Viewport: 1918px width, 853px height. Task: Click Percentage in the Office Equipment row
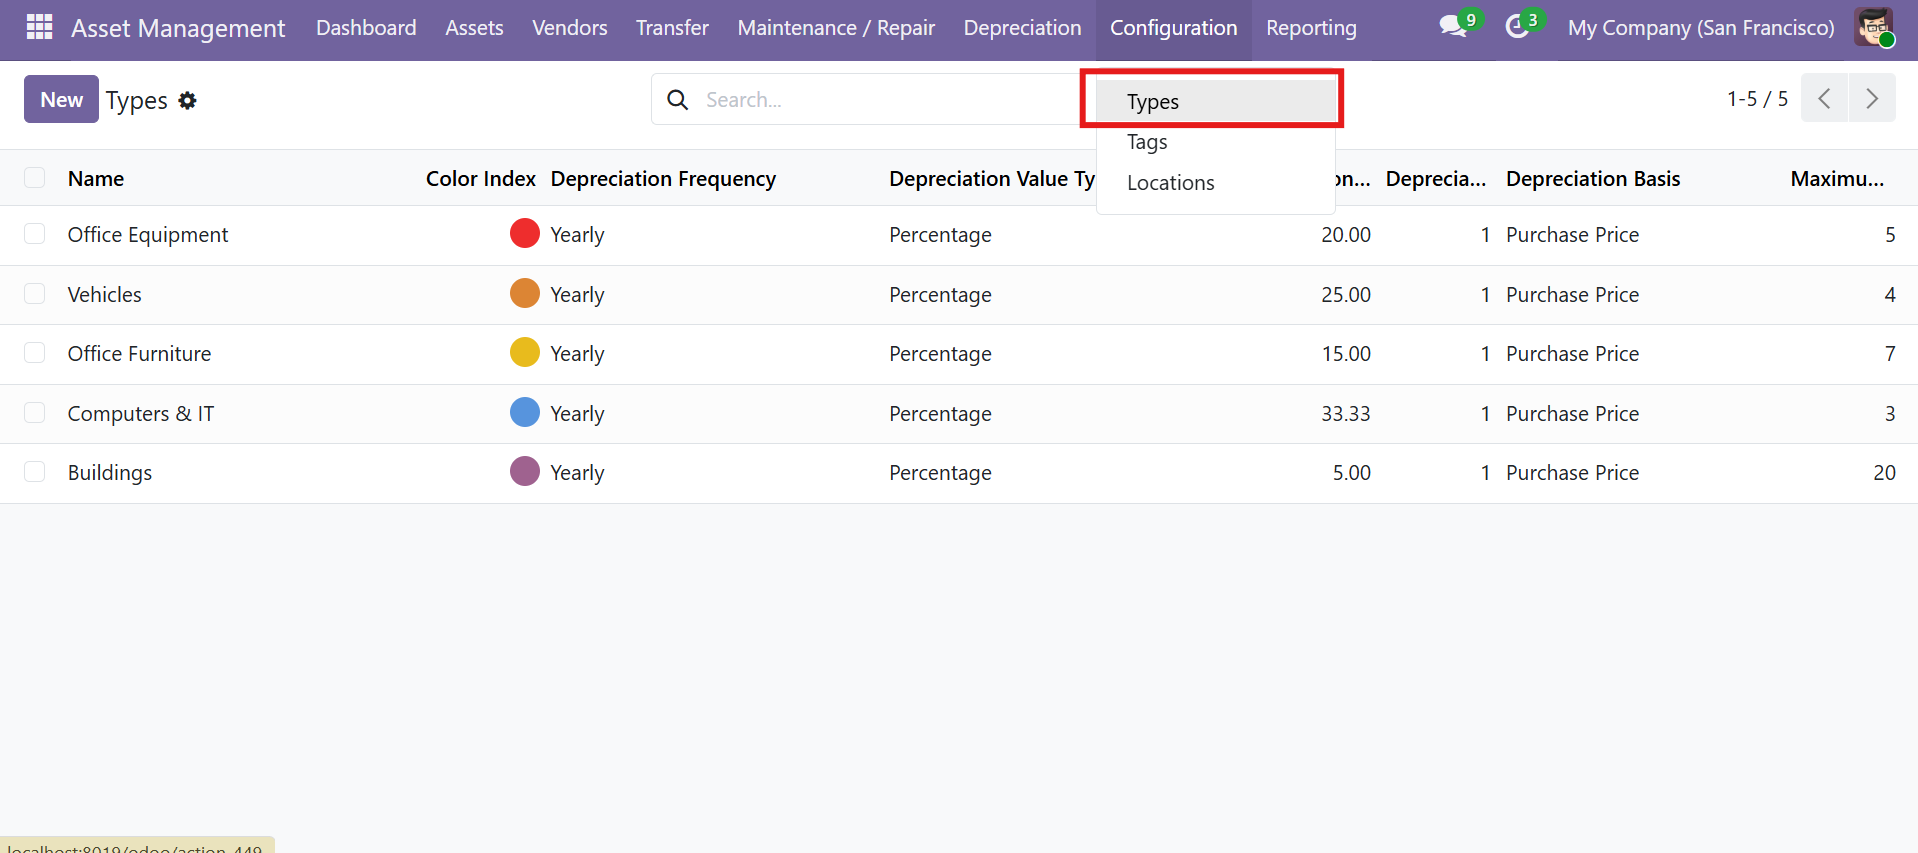click(940, 234)
